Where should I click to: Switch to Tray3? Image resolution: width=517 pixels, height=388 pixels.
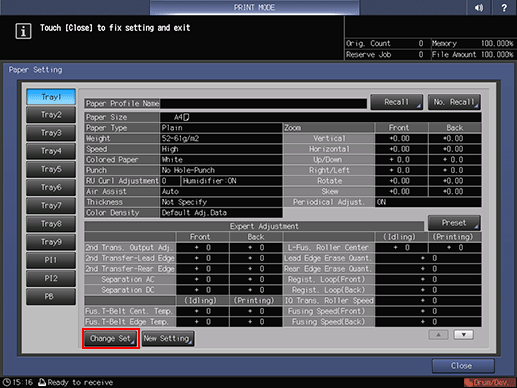click(x=51, y=133)
